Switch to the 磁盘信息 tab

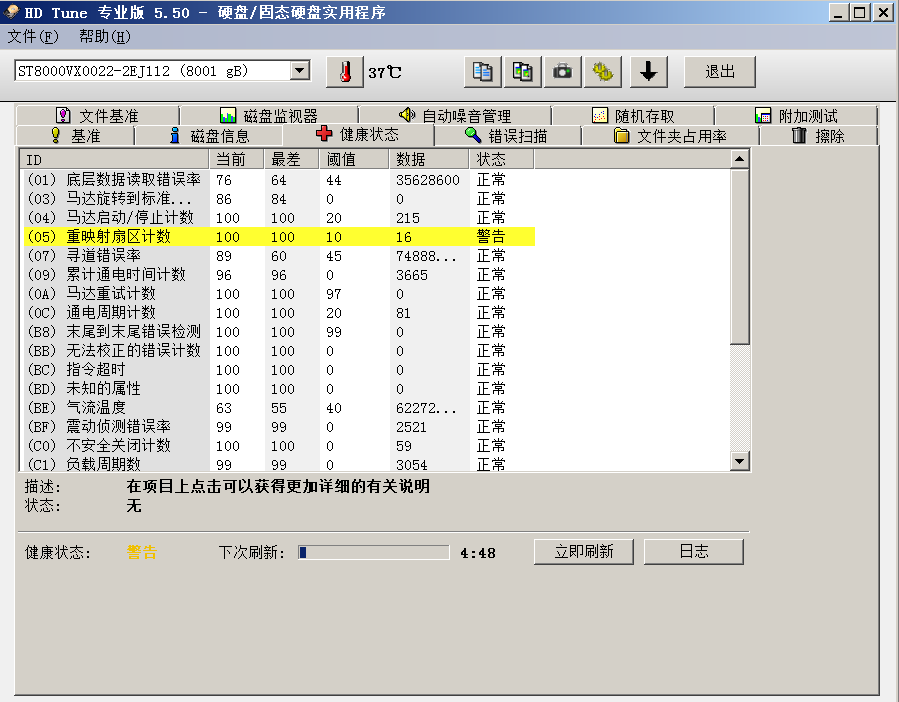tap(209, 136)
